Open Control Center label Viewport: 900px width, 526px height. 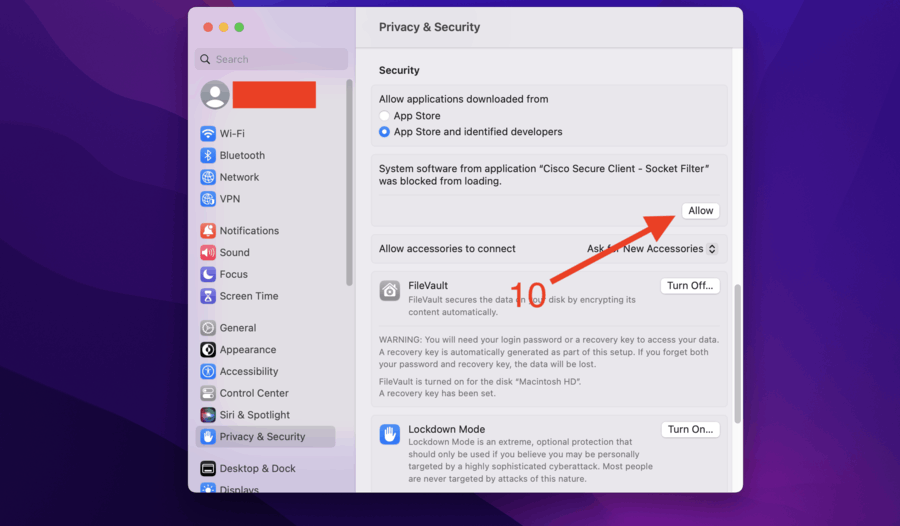tap(254, 393)
